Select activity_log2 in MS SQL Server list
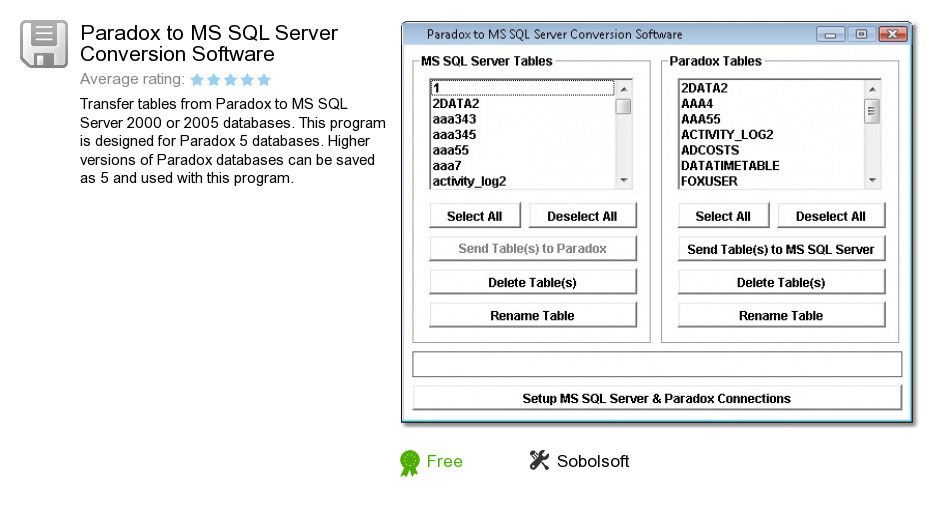The width and height of the screenshot is (940, 507). point(522,182)
